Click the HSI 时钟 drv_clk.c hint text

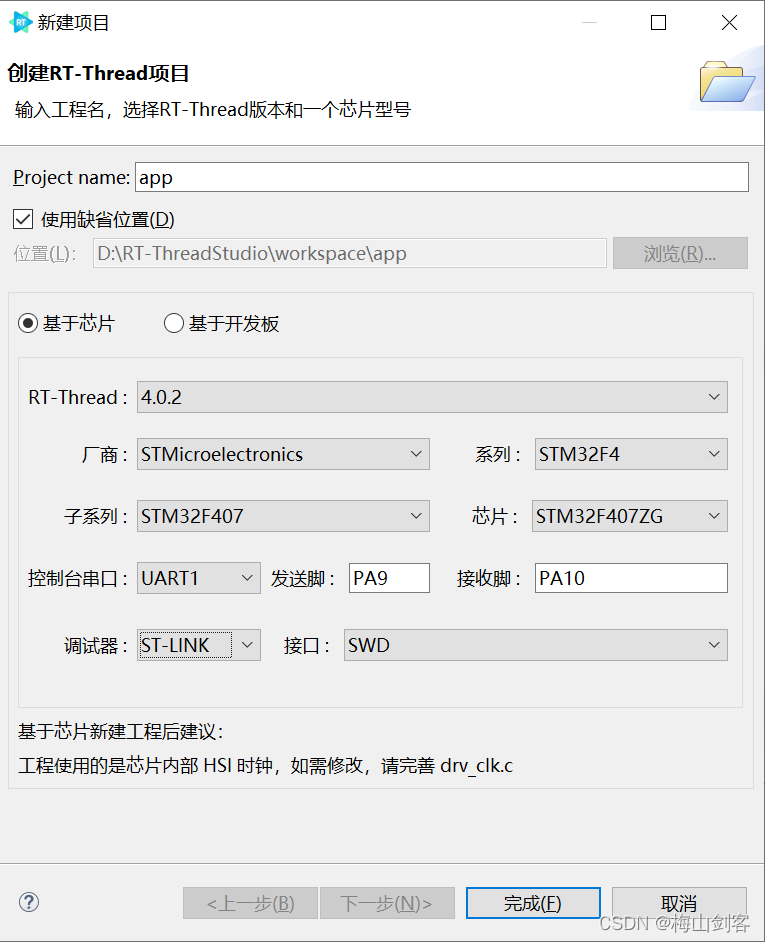tap(266, 765)
